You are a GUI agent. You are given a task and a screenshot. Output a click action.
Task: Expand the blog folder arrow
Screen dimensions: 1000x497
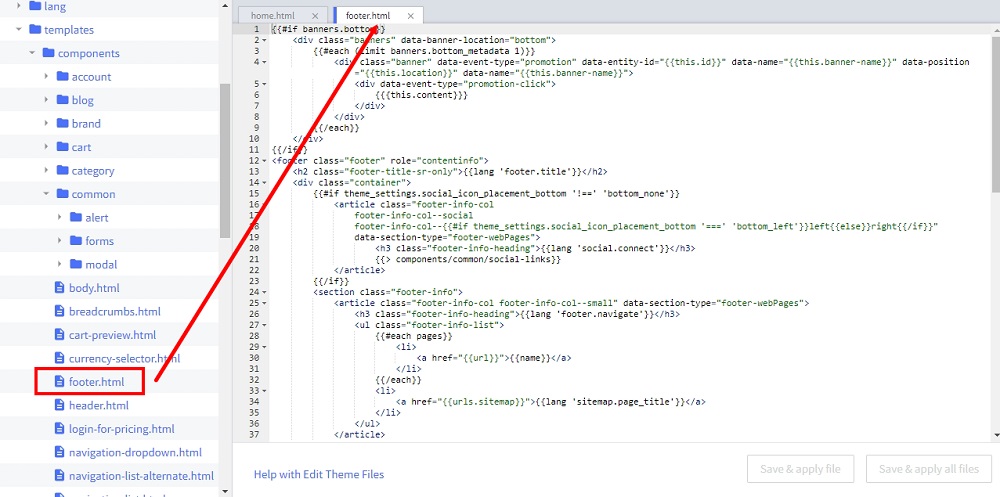[46, 100]
